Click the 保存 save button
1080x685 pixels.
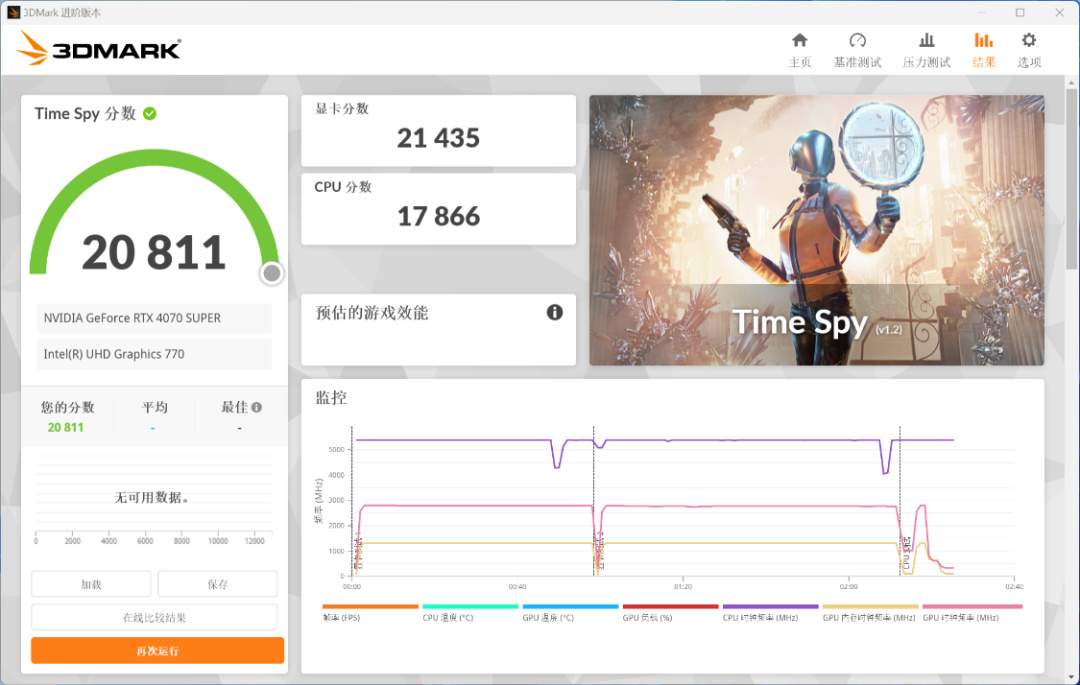tap(218, 584)
